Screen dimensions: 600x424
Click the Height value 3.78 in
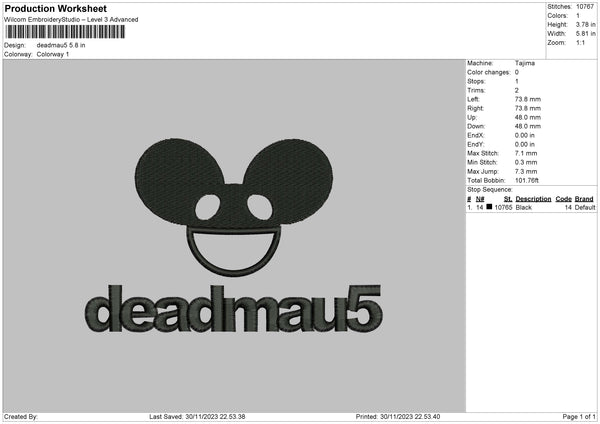click(x=585, y=24)
